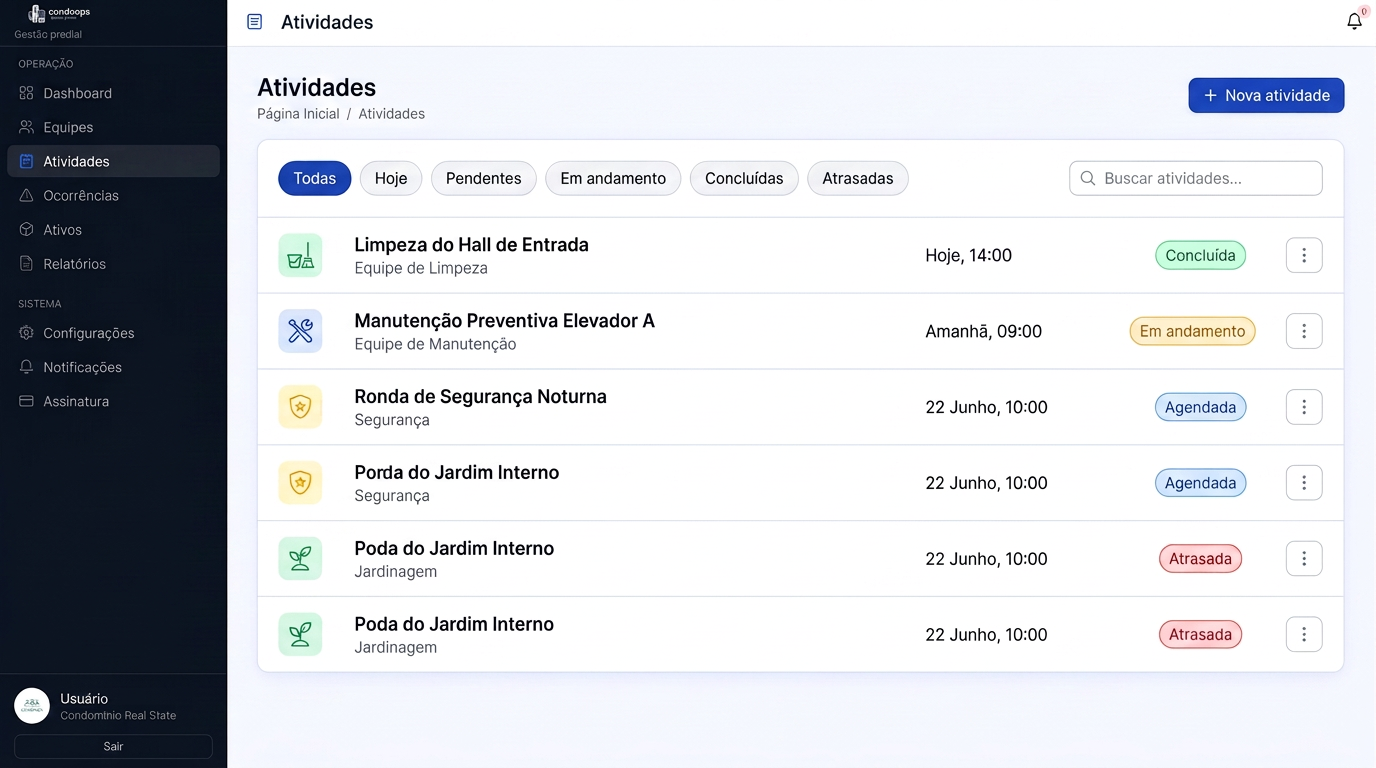Viewport: 1376px width, 768px height.
Task: Filter activities by Pendentes
Action: [x=484, y=178]
